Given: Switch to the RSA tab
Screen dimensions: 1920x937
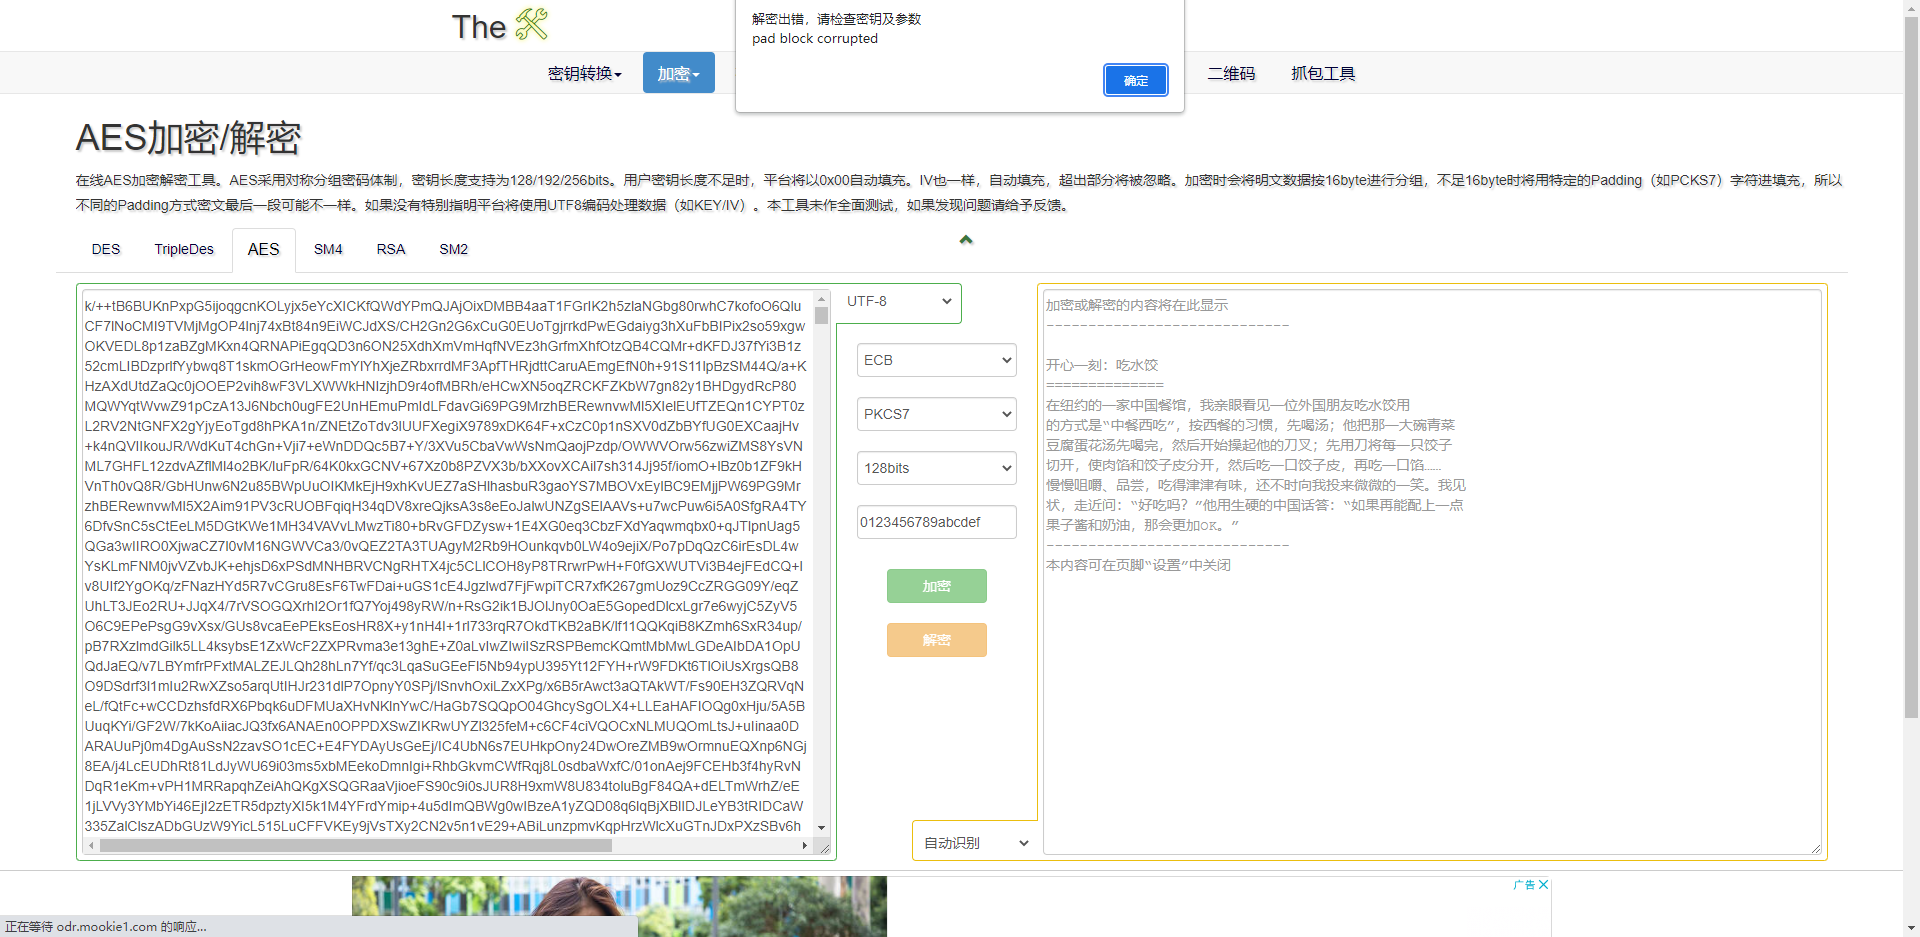Looking at the screenshot, I should pos(391,250).
